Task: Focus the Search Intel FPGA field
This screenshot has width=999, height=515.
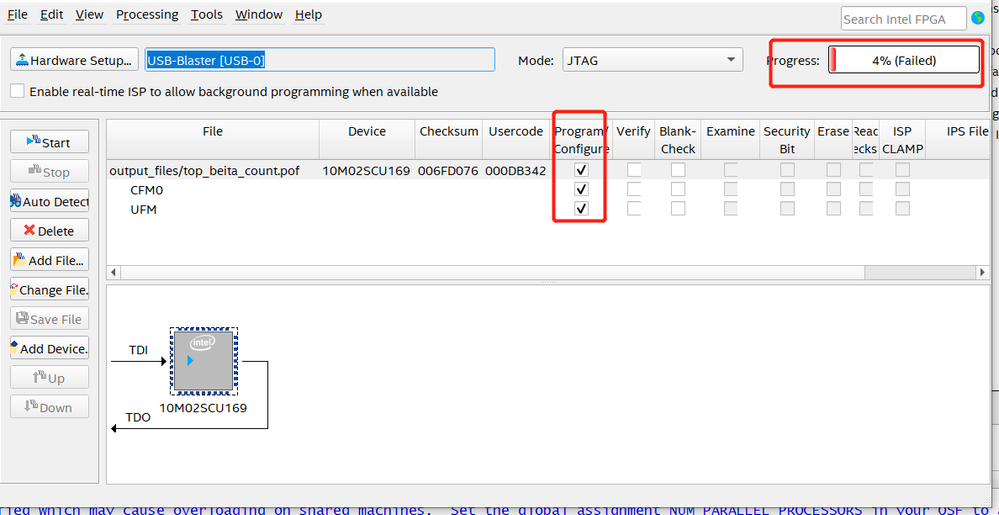Action: pos(903,19)
